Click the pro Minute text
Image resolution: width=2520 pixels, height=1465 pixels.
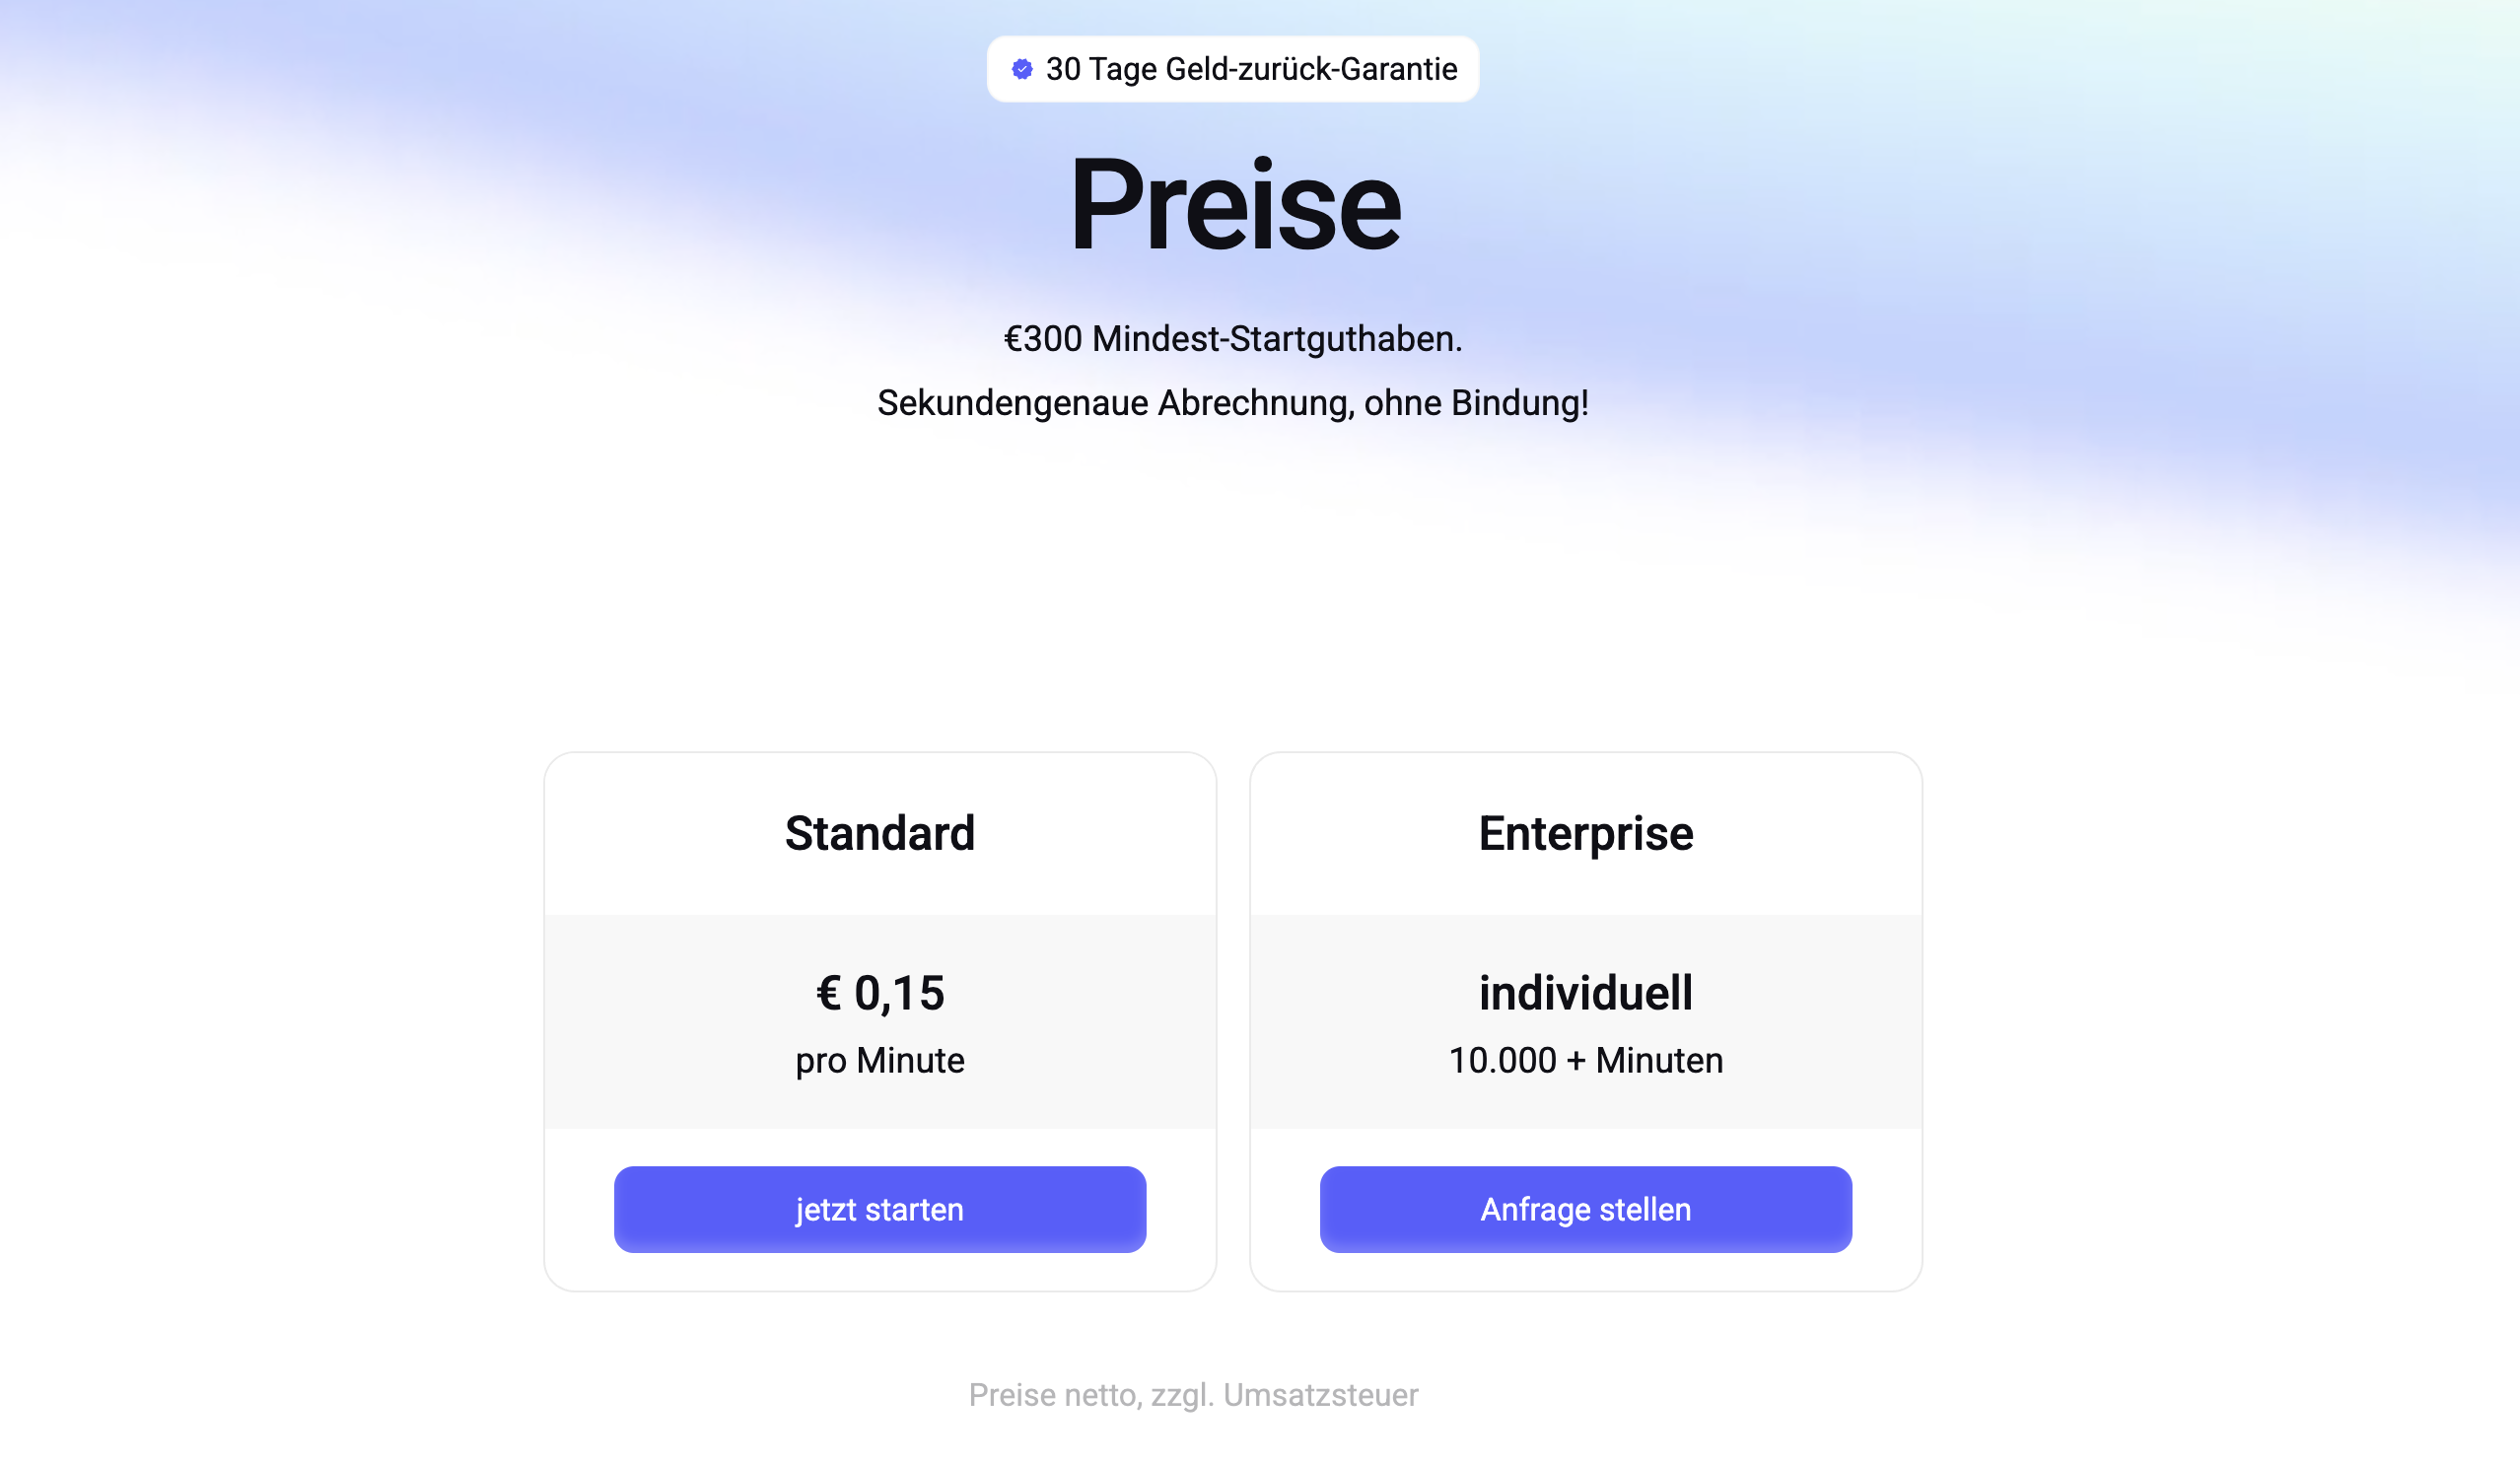click(879, 1061)
